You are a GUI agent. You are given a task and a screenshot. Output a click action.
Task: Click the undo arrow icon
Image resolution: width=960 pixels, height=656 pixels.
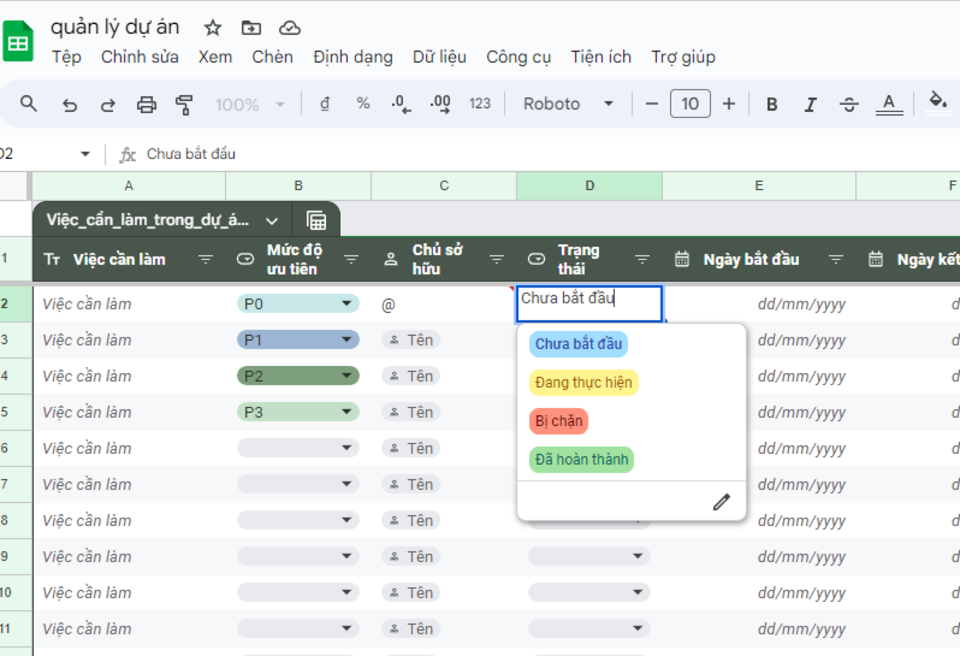69,104
